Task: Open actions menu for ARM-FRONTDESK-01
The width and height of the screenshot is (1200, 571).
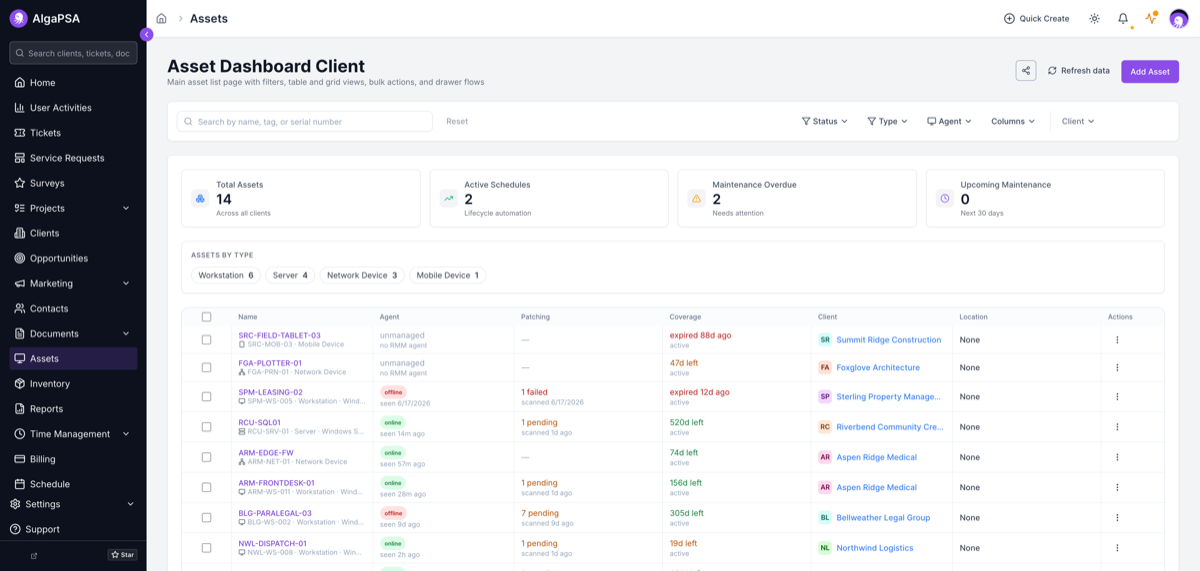Action: coord(1117,487)
